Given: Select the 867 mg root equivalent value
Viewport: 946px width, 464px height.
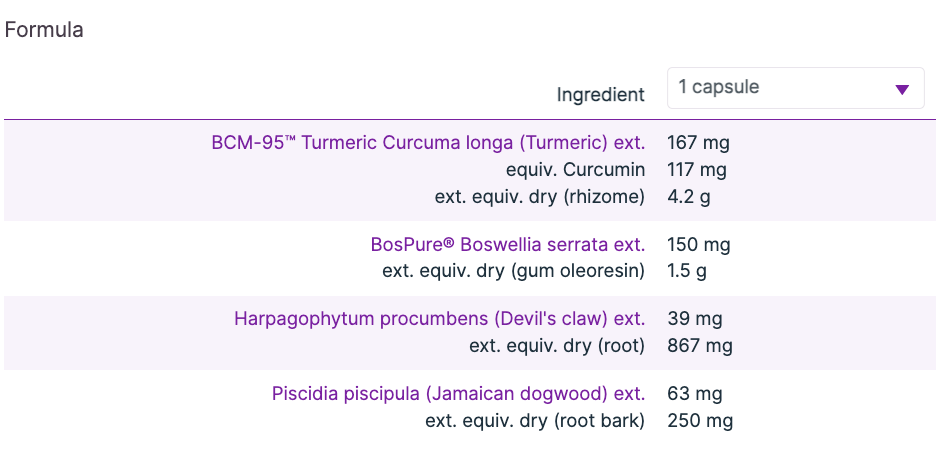Looking at the screenshot, I should click(699, 347).
